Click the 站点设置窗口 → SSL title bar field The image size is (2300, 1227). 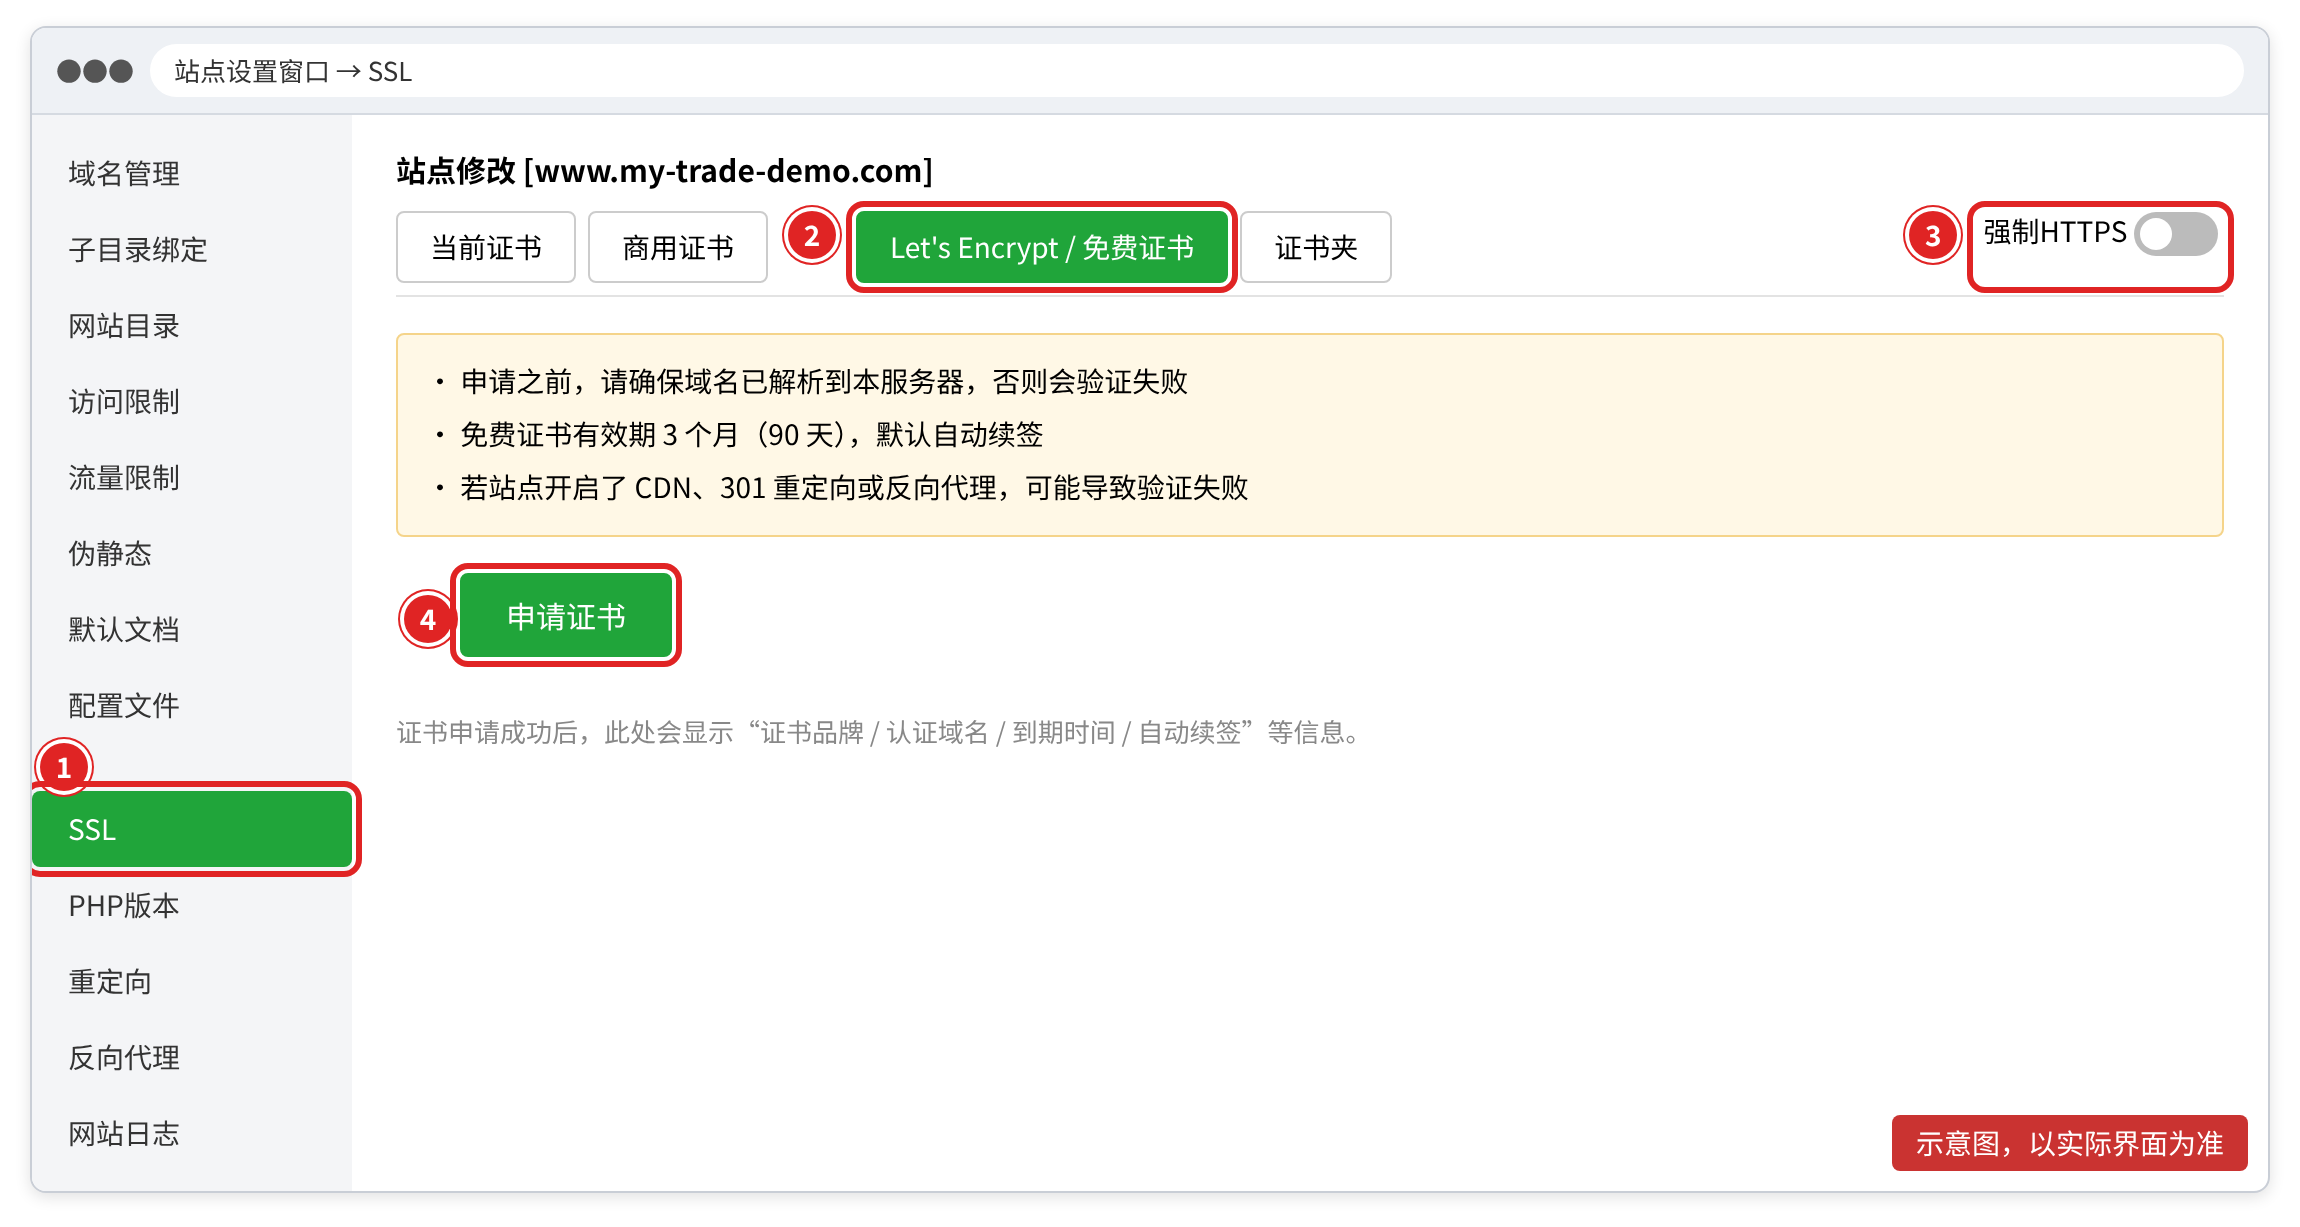(x=1196, y=71)
